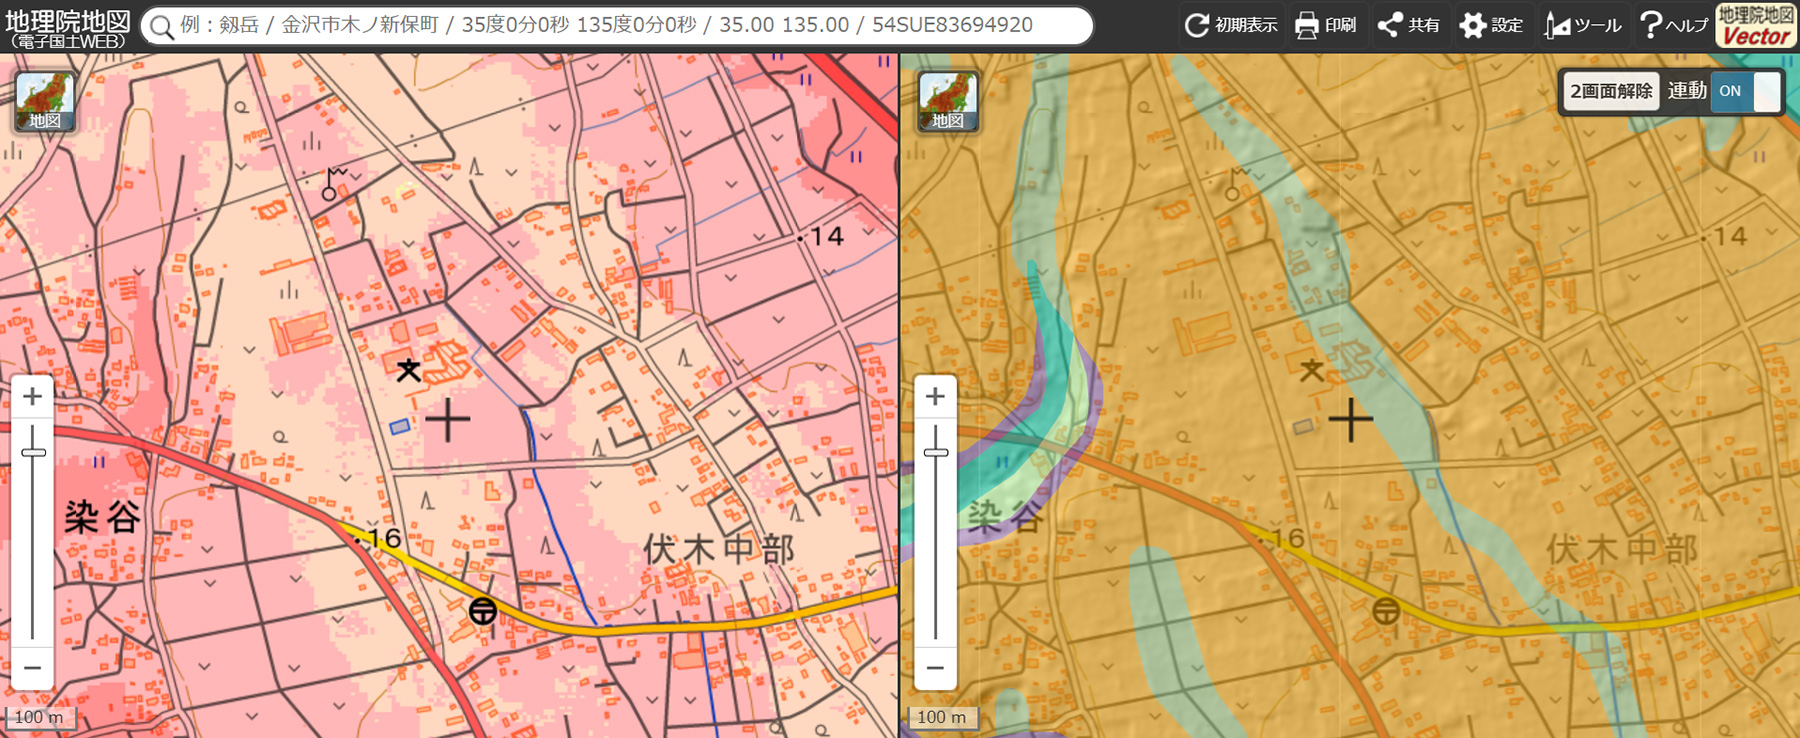Expand the ツール tools menu
Viewport: 1800px width, 738px height.
1582,25
